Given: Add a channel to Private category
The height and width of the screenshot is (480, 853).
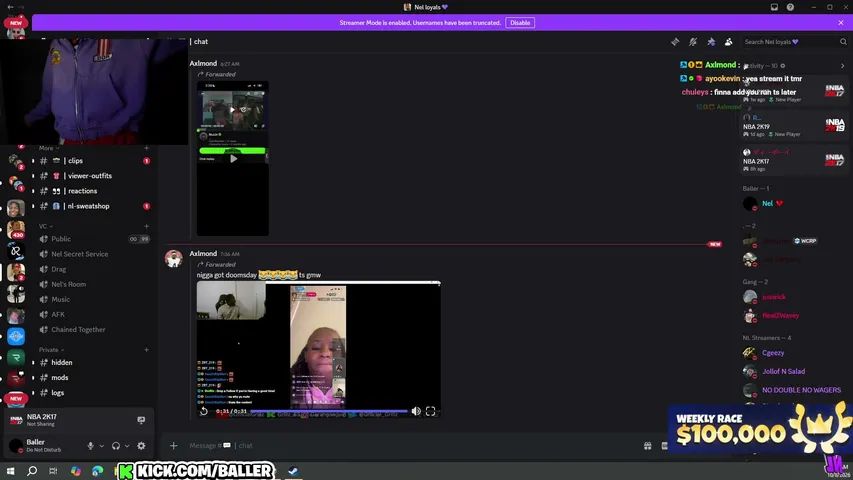Looking at the screenshot, I should pyautogui.click(x=146, y=350).
